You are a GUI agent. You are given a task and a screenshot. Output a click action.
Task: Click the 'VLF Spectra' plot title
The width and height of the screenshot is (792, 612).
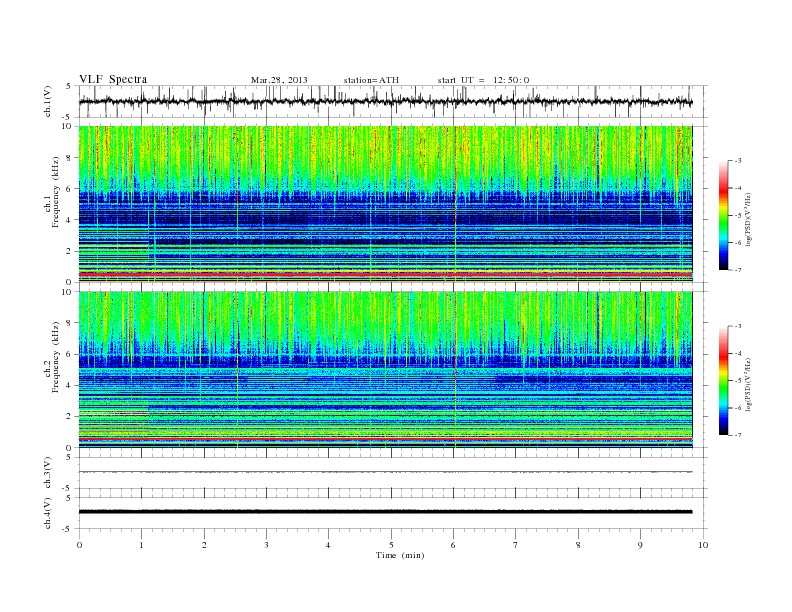(113, 79)
